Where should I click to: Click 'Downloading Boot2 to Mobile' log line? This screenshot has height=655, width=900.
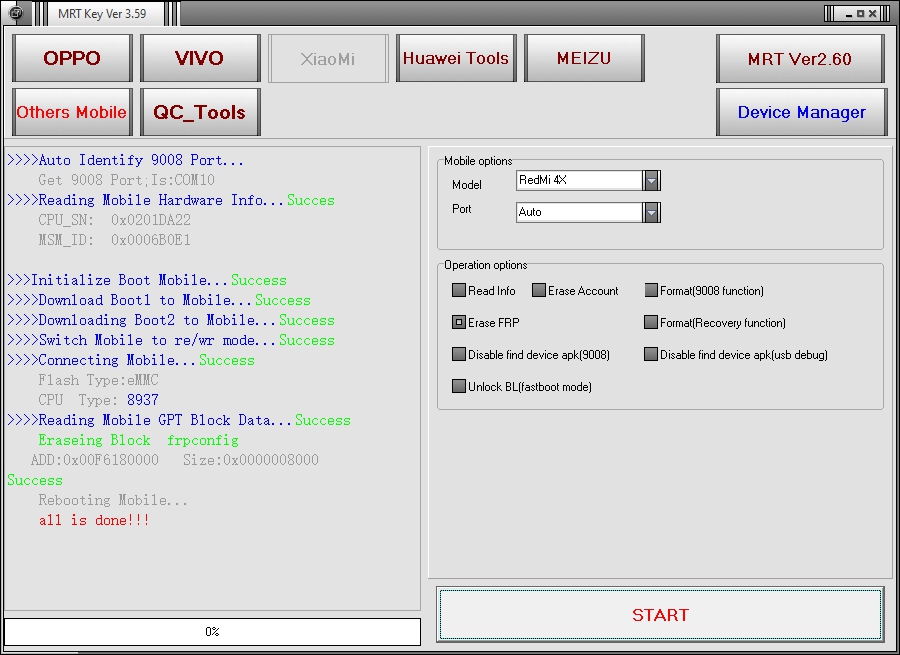[x=171, y=320]
